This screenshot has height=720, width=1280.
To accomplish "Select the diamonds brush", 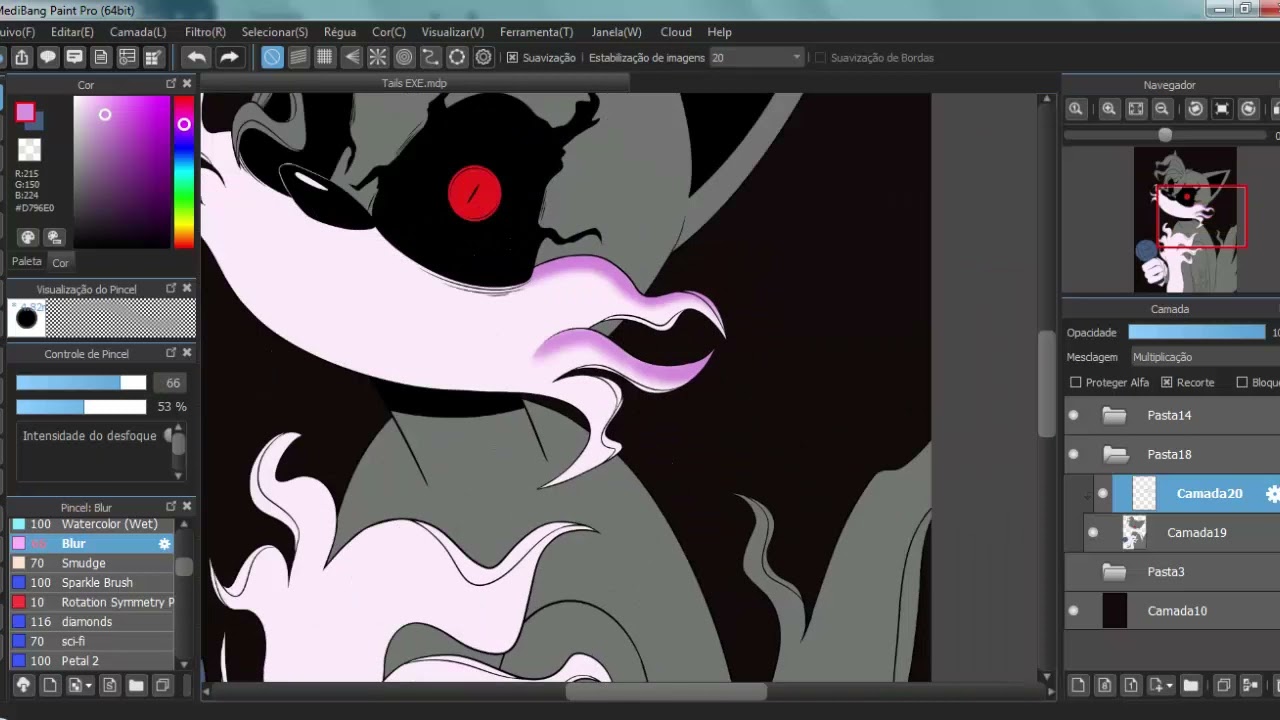I will point(92,622).
